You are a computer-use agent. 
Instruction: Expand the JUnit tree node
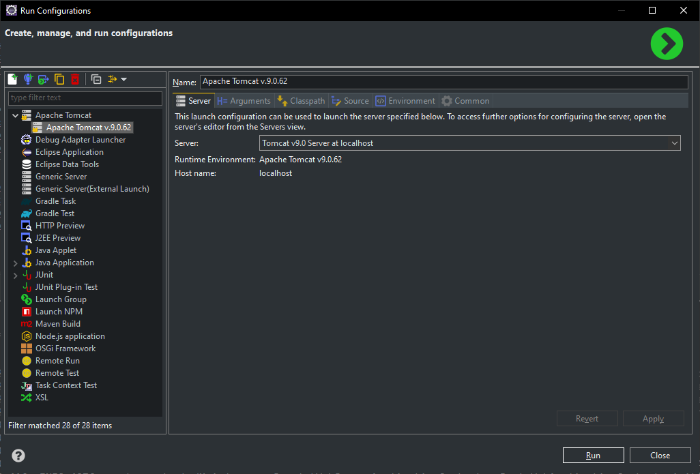pos(14,274)
